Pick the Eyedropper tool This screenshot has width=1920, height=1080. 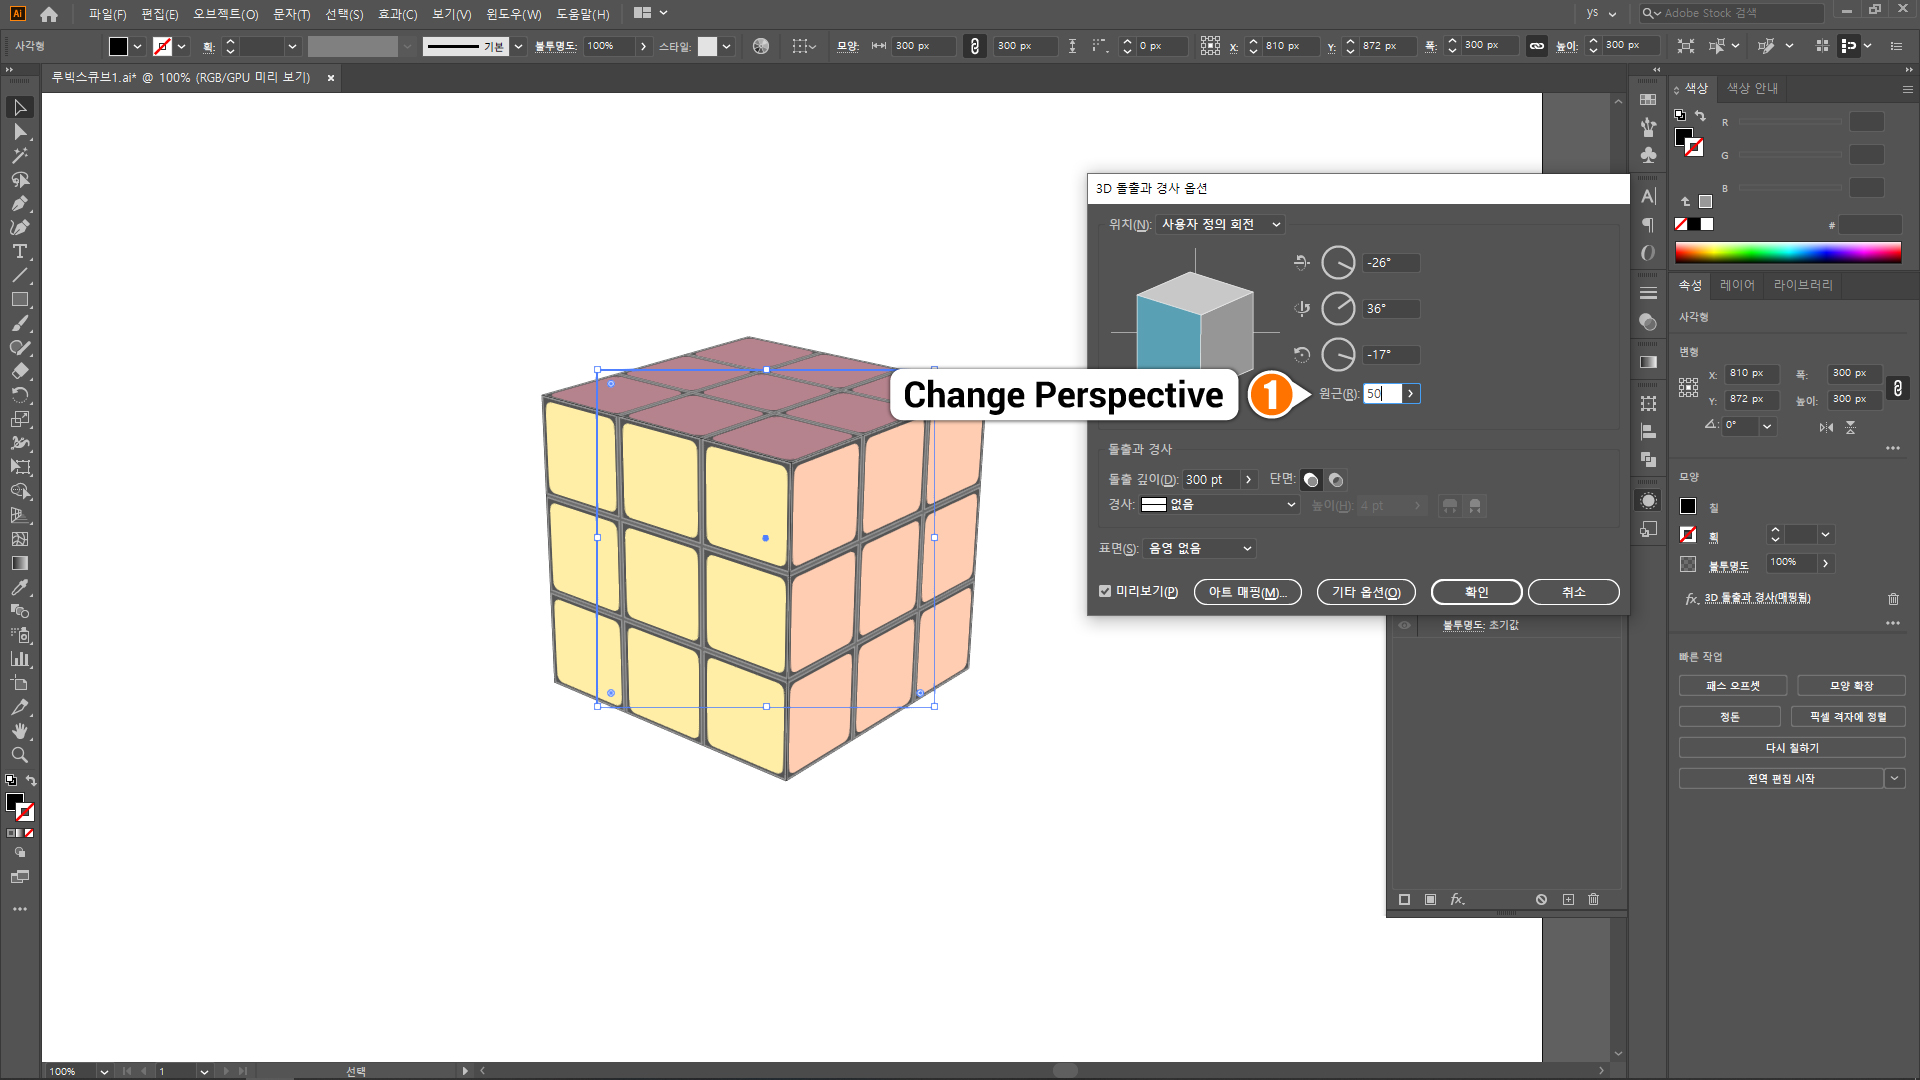click(19, 587)
